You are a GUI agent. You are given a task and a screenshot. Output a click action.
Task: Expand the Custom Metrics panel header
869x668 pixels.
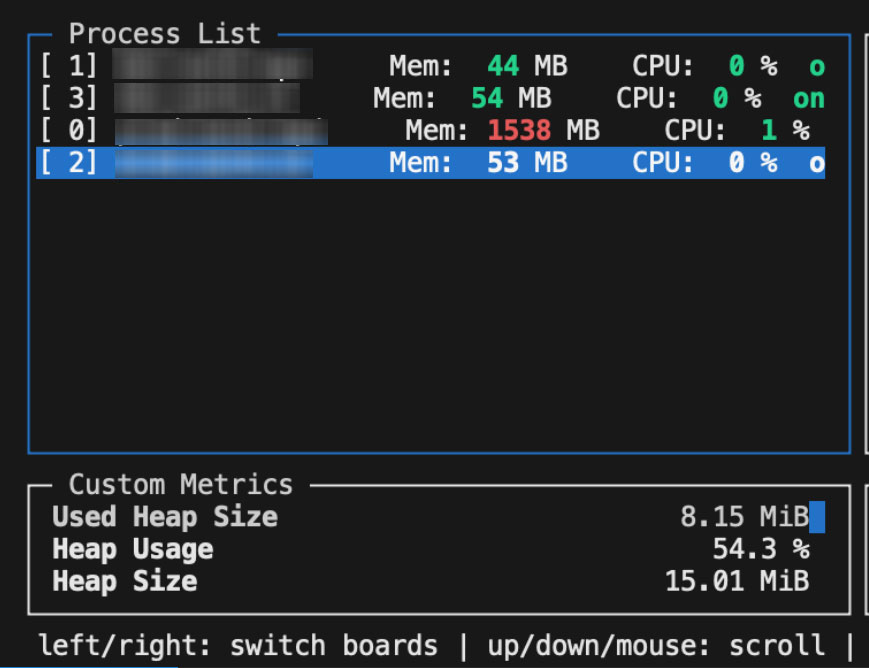pos(180,485)
